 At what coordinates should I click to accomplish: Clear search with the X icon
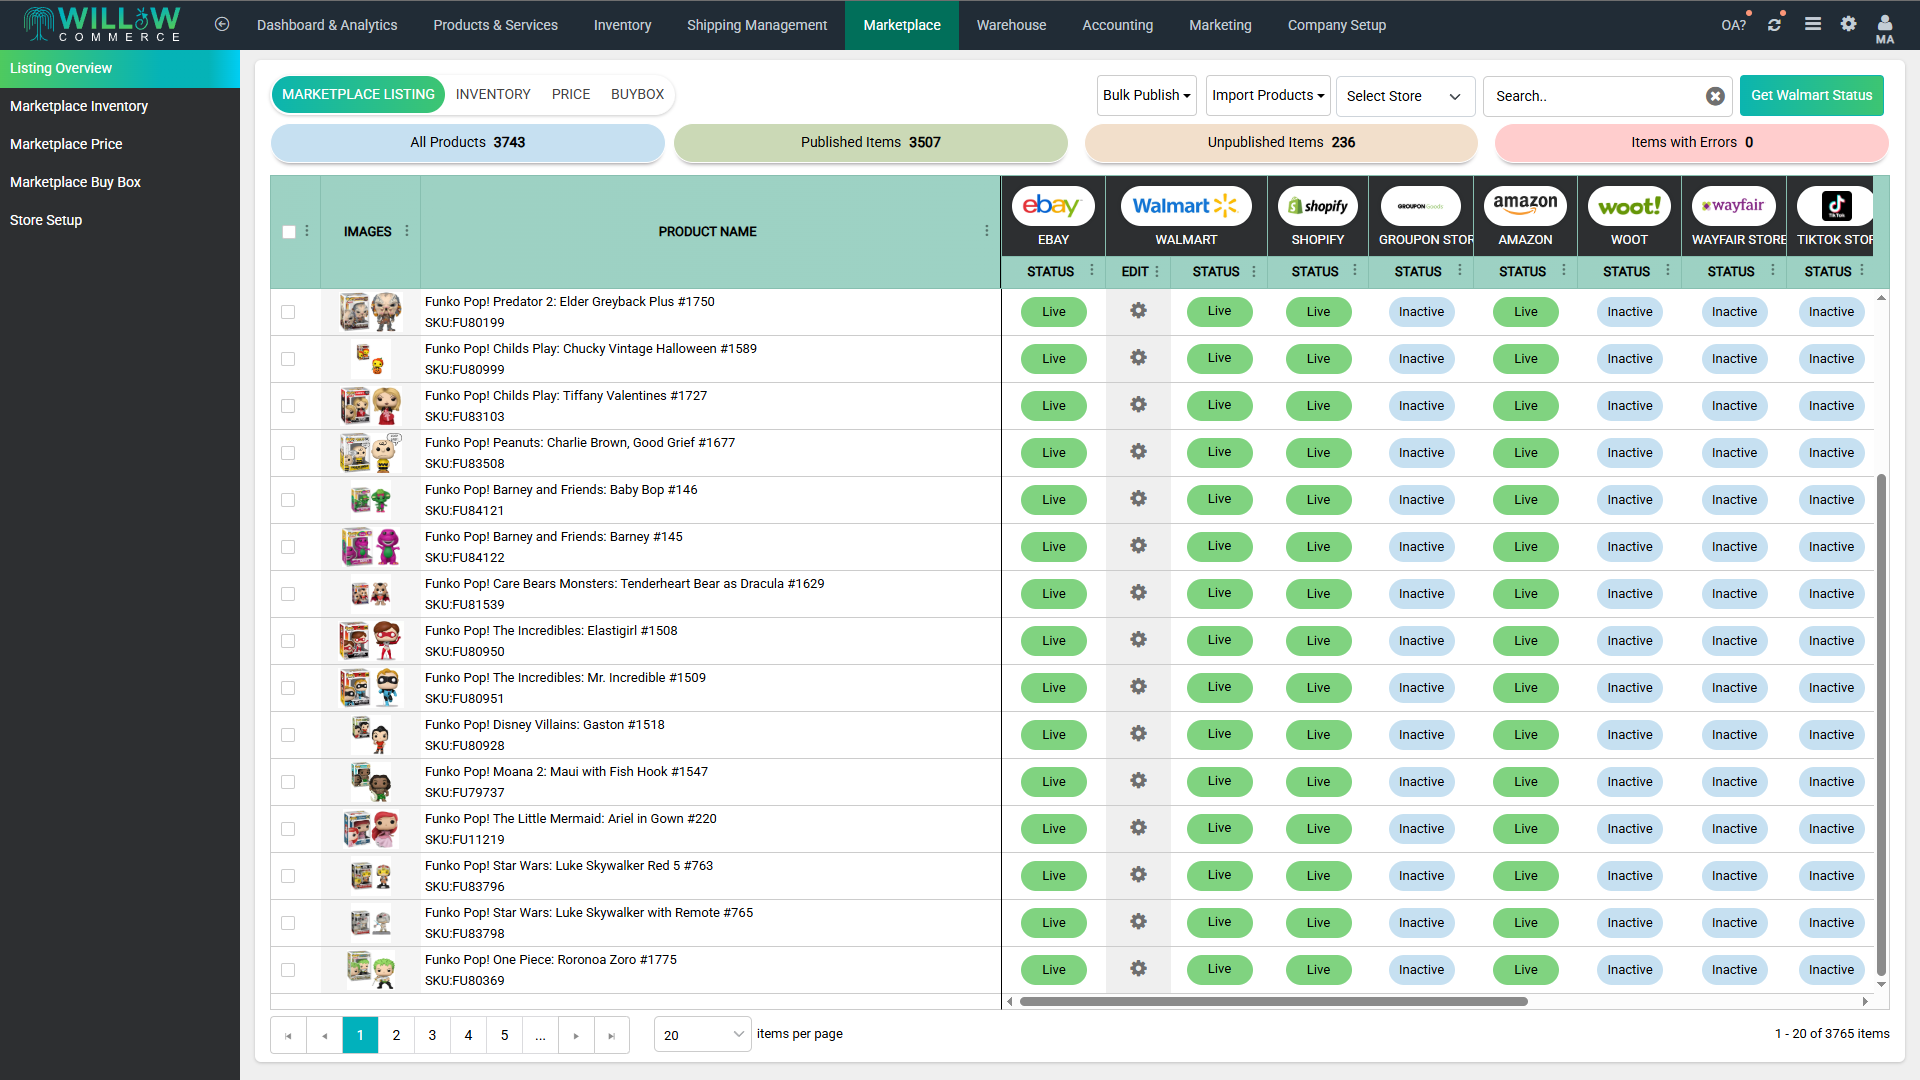pyautogui.click(x=1715, y=96)
